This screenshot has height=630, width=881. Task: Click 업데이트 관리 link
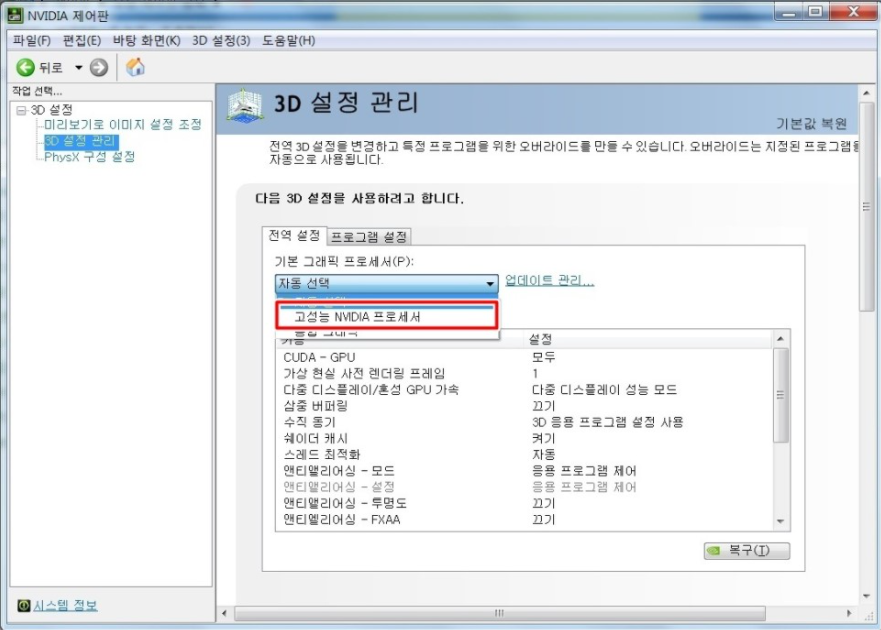pos(549,280)
